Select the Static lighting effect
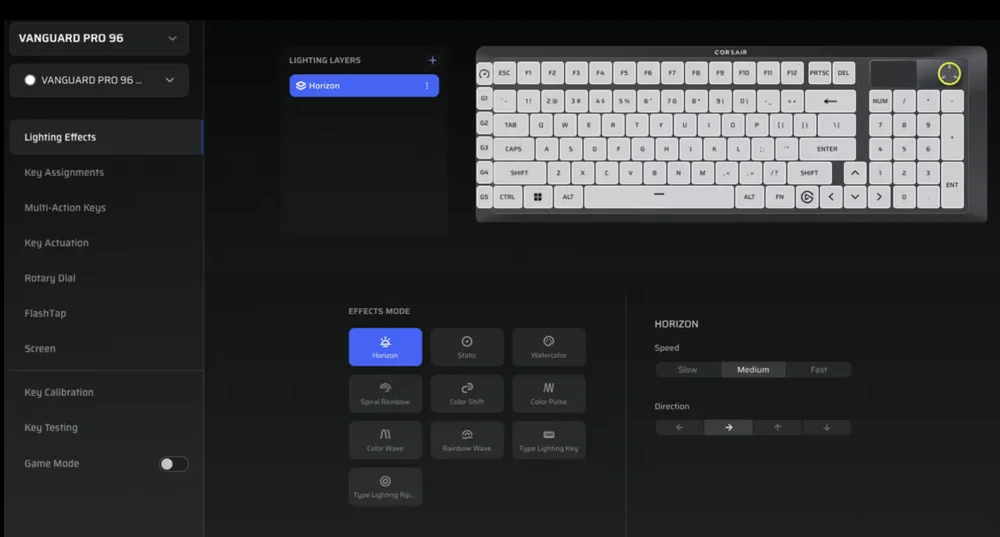This screenshot has height=537, width=1000. tap(467, 347)
